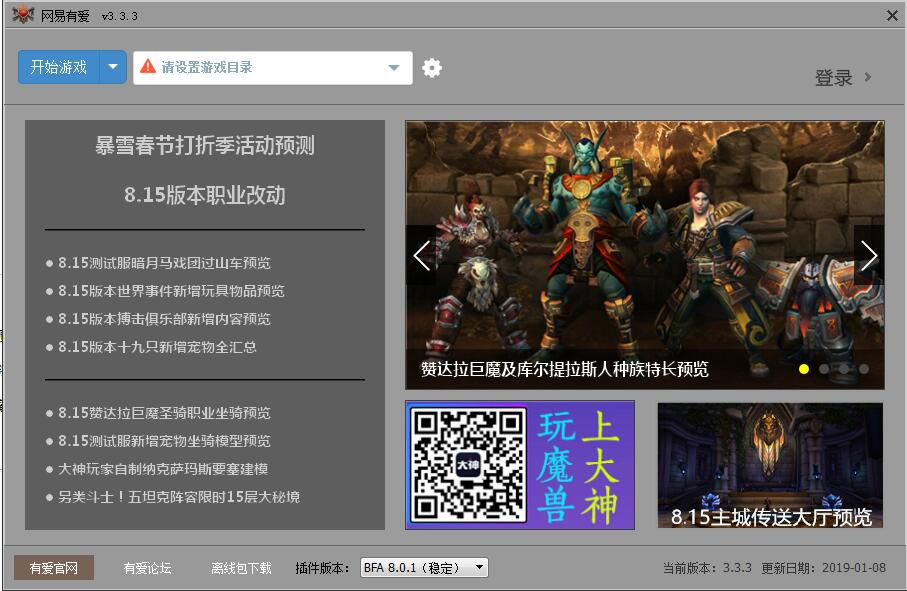The image size is (907, 591).
Task: Open the 开始游戏 dropdown arrow
Action: [x=112, y=65]
